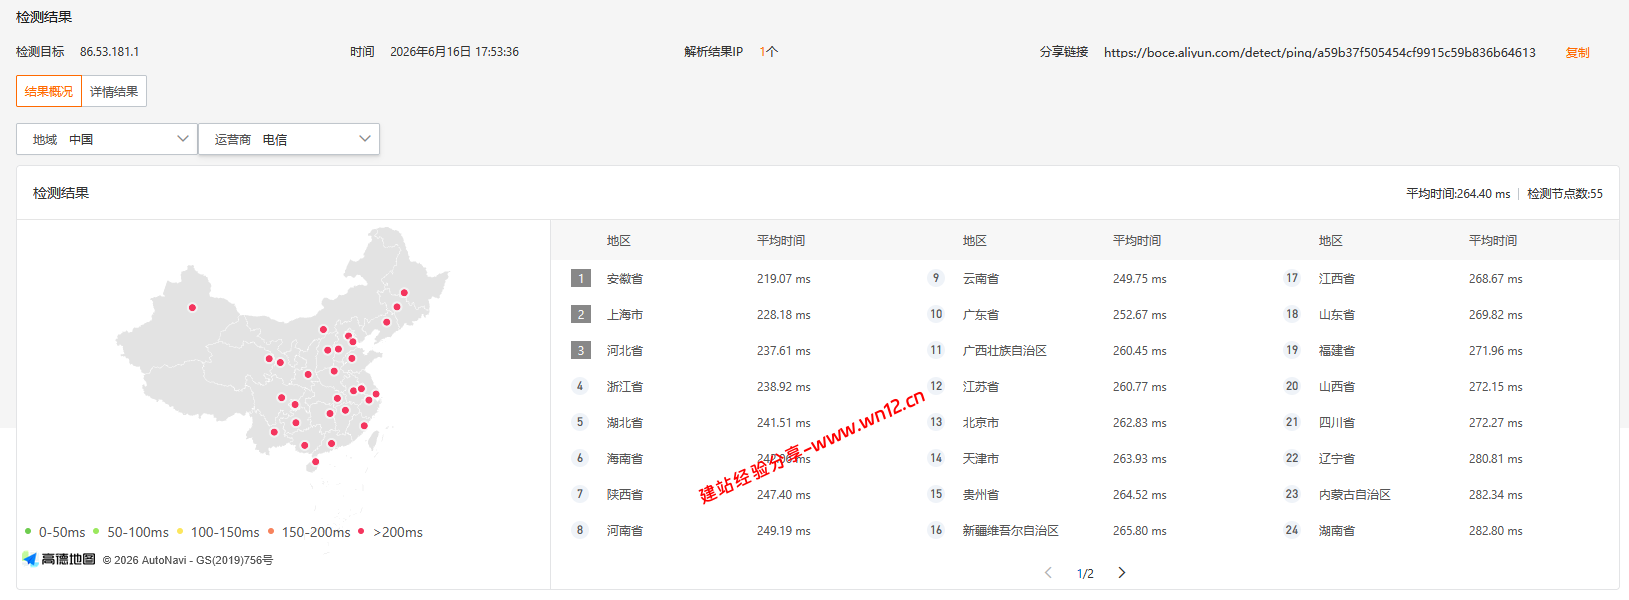Click rank badge 5 for 湖北省
The width and height of the screenshot is (1629, 600).
(580, 422)
